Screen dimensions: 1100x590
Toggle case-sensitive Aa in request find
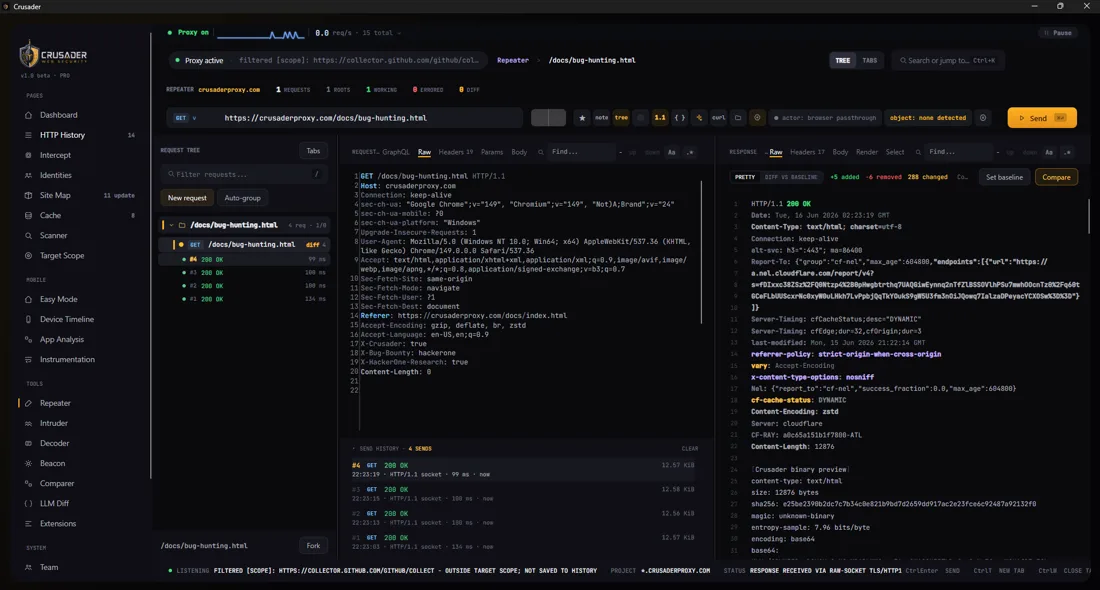(x=671, y=152)
